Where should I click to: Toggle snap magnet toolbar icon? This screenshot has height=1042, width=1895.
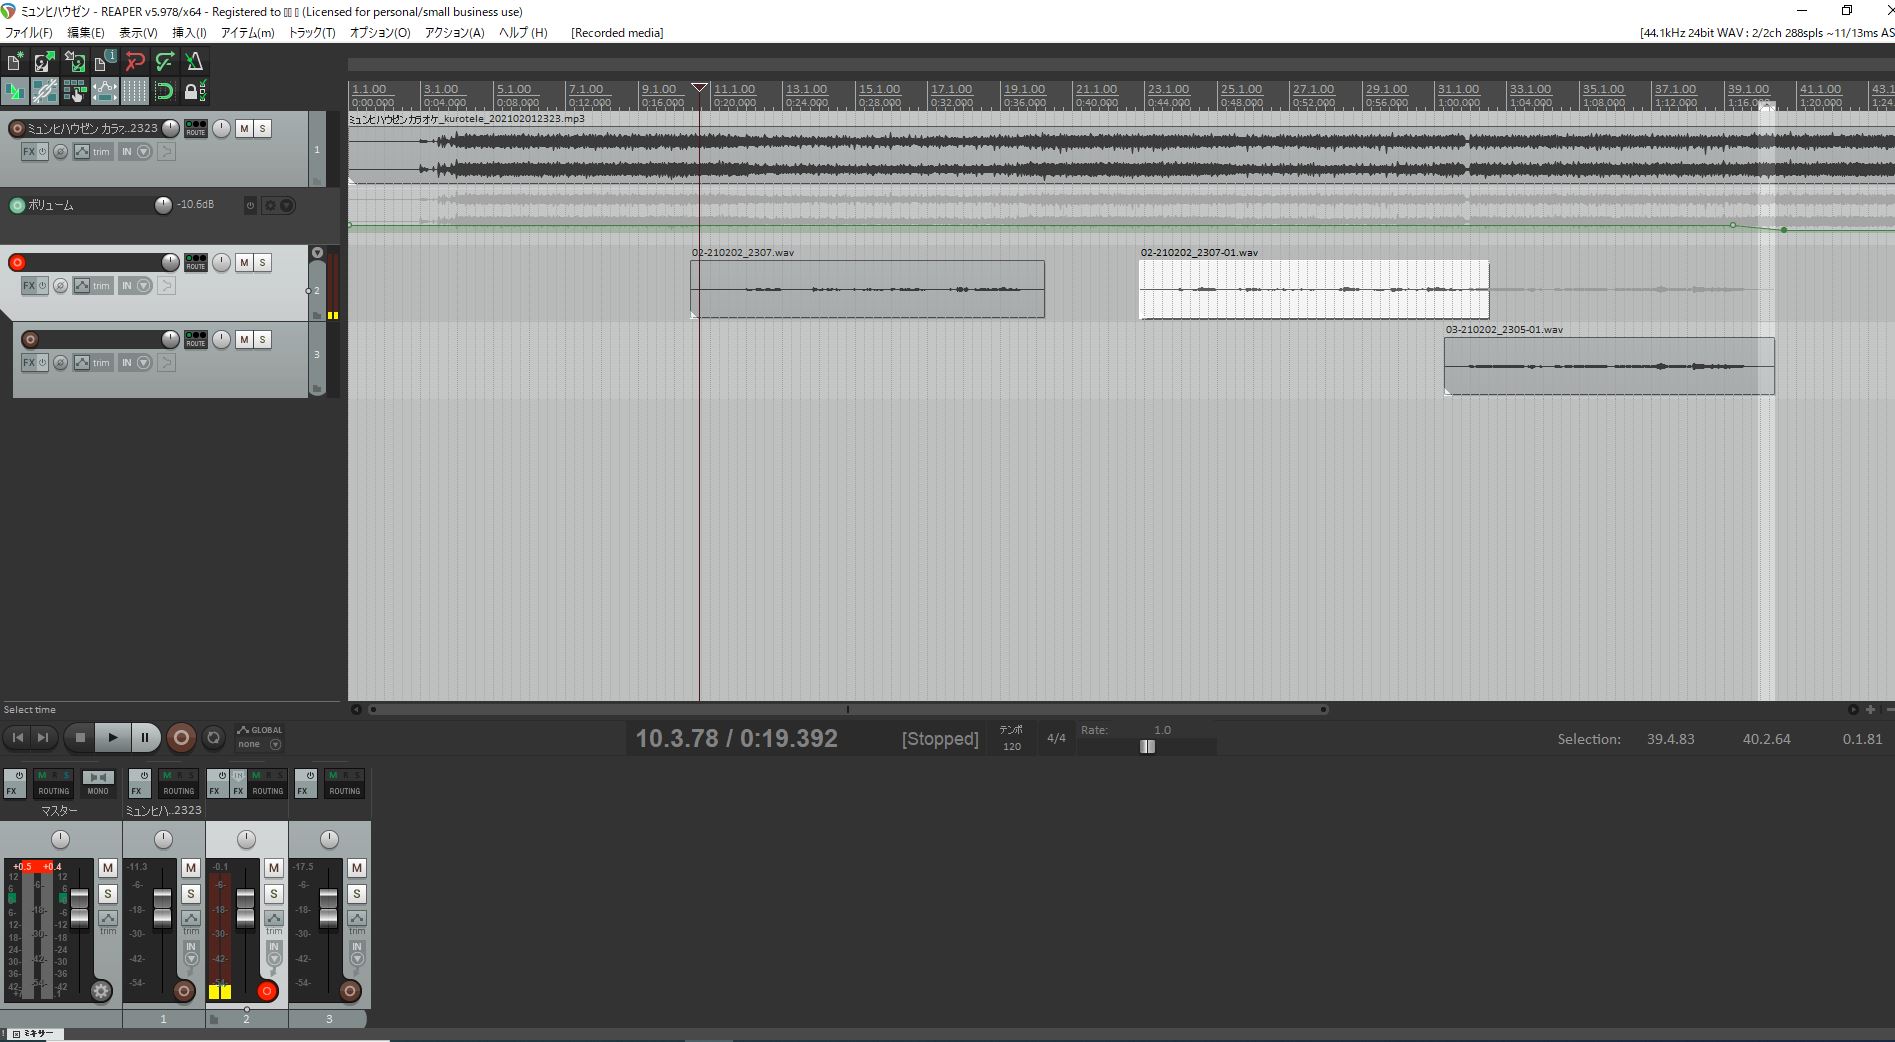point(165,92)
